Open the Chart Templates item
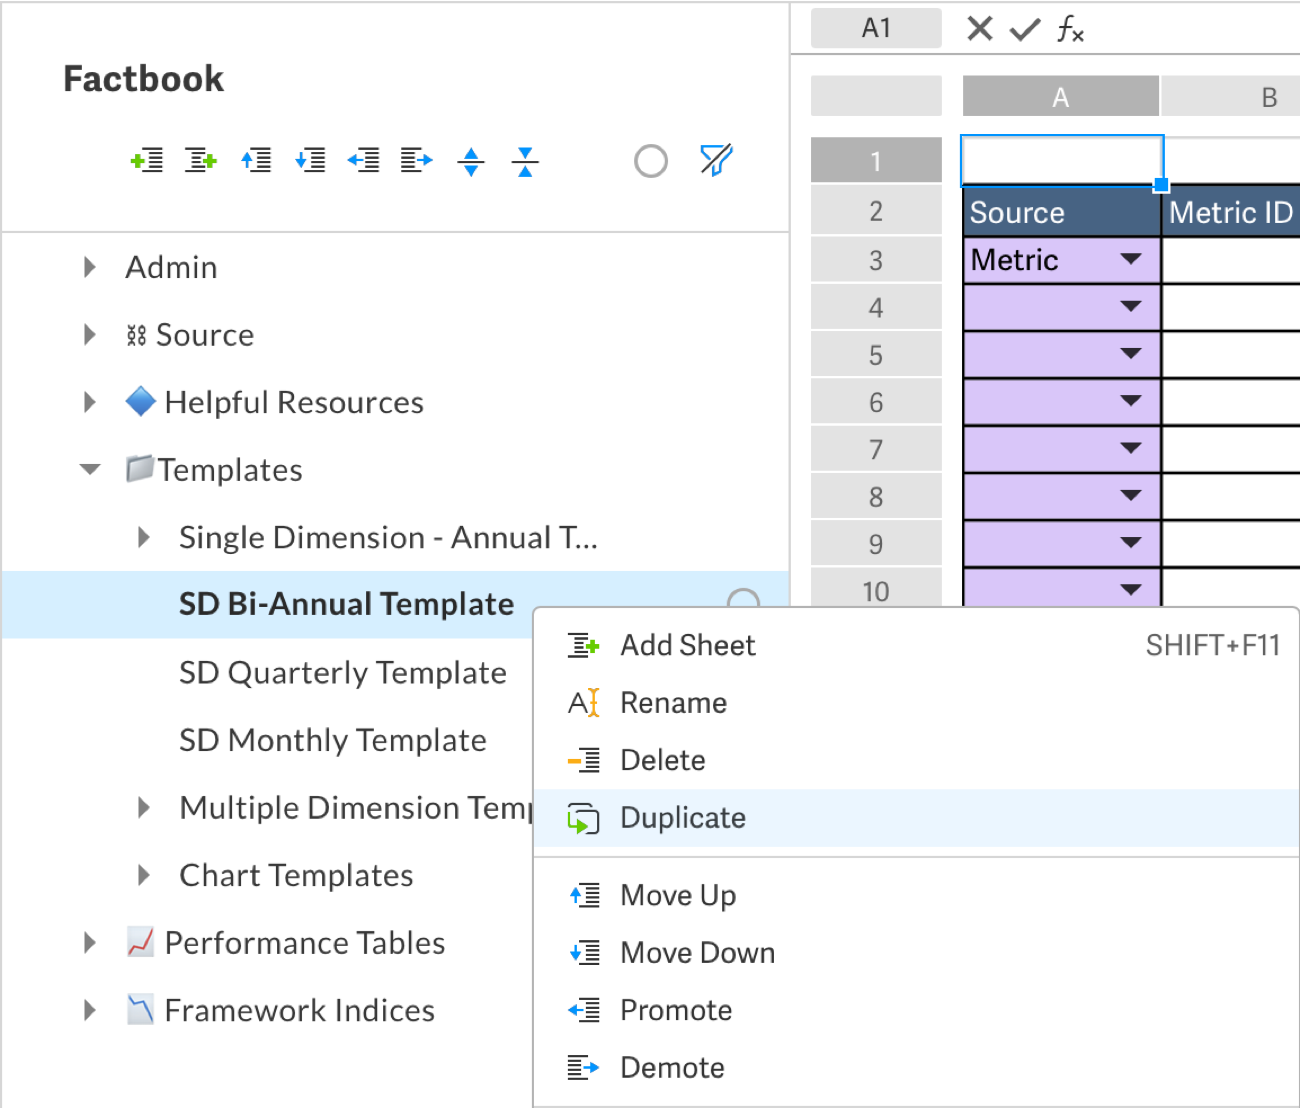1300x1108 pixels. click(296, 875)
